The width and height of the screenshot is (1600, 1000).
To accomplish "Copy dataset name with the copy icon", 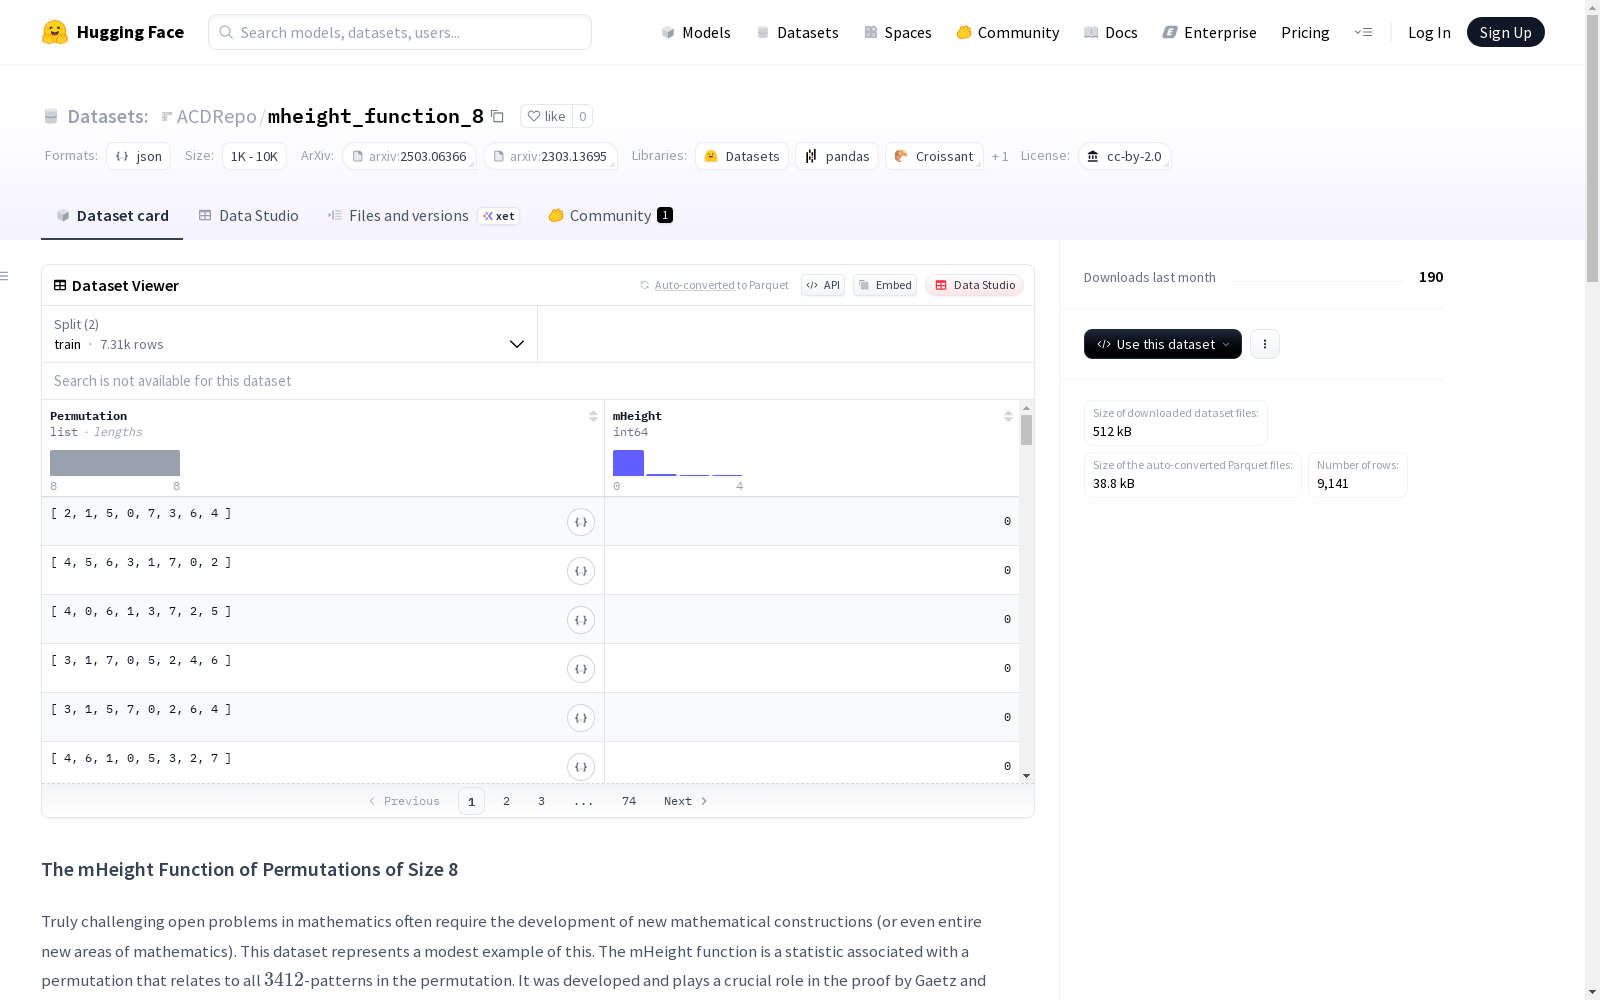I will click(x=497, y=116).
